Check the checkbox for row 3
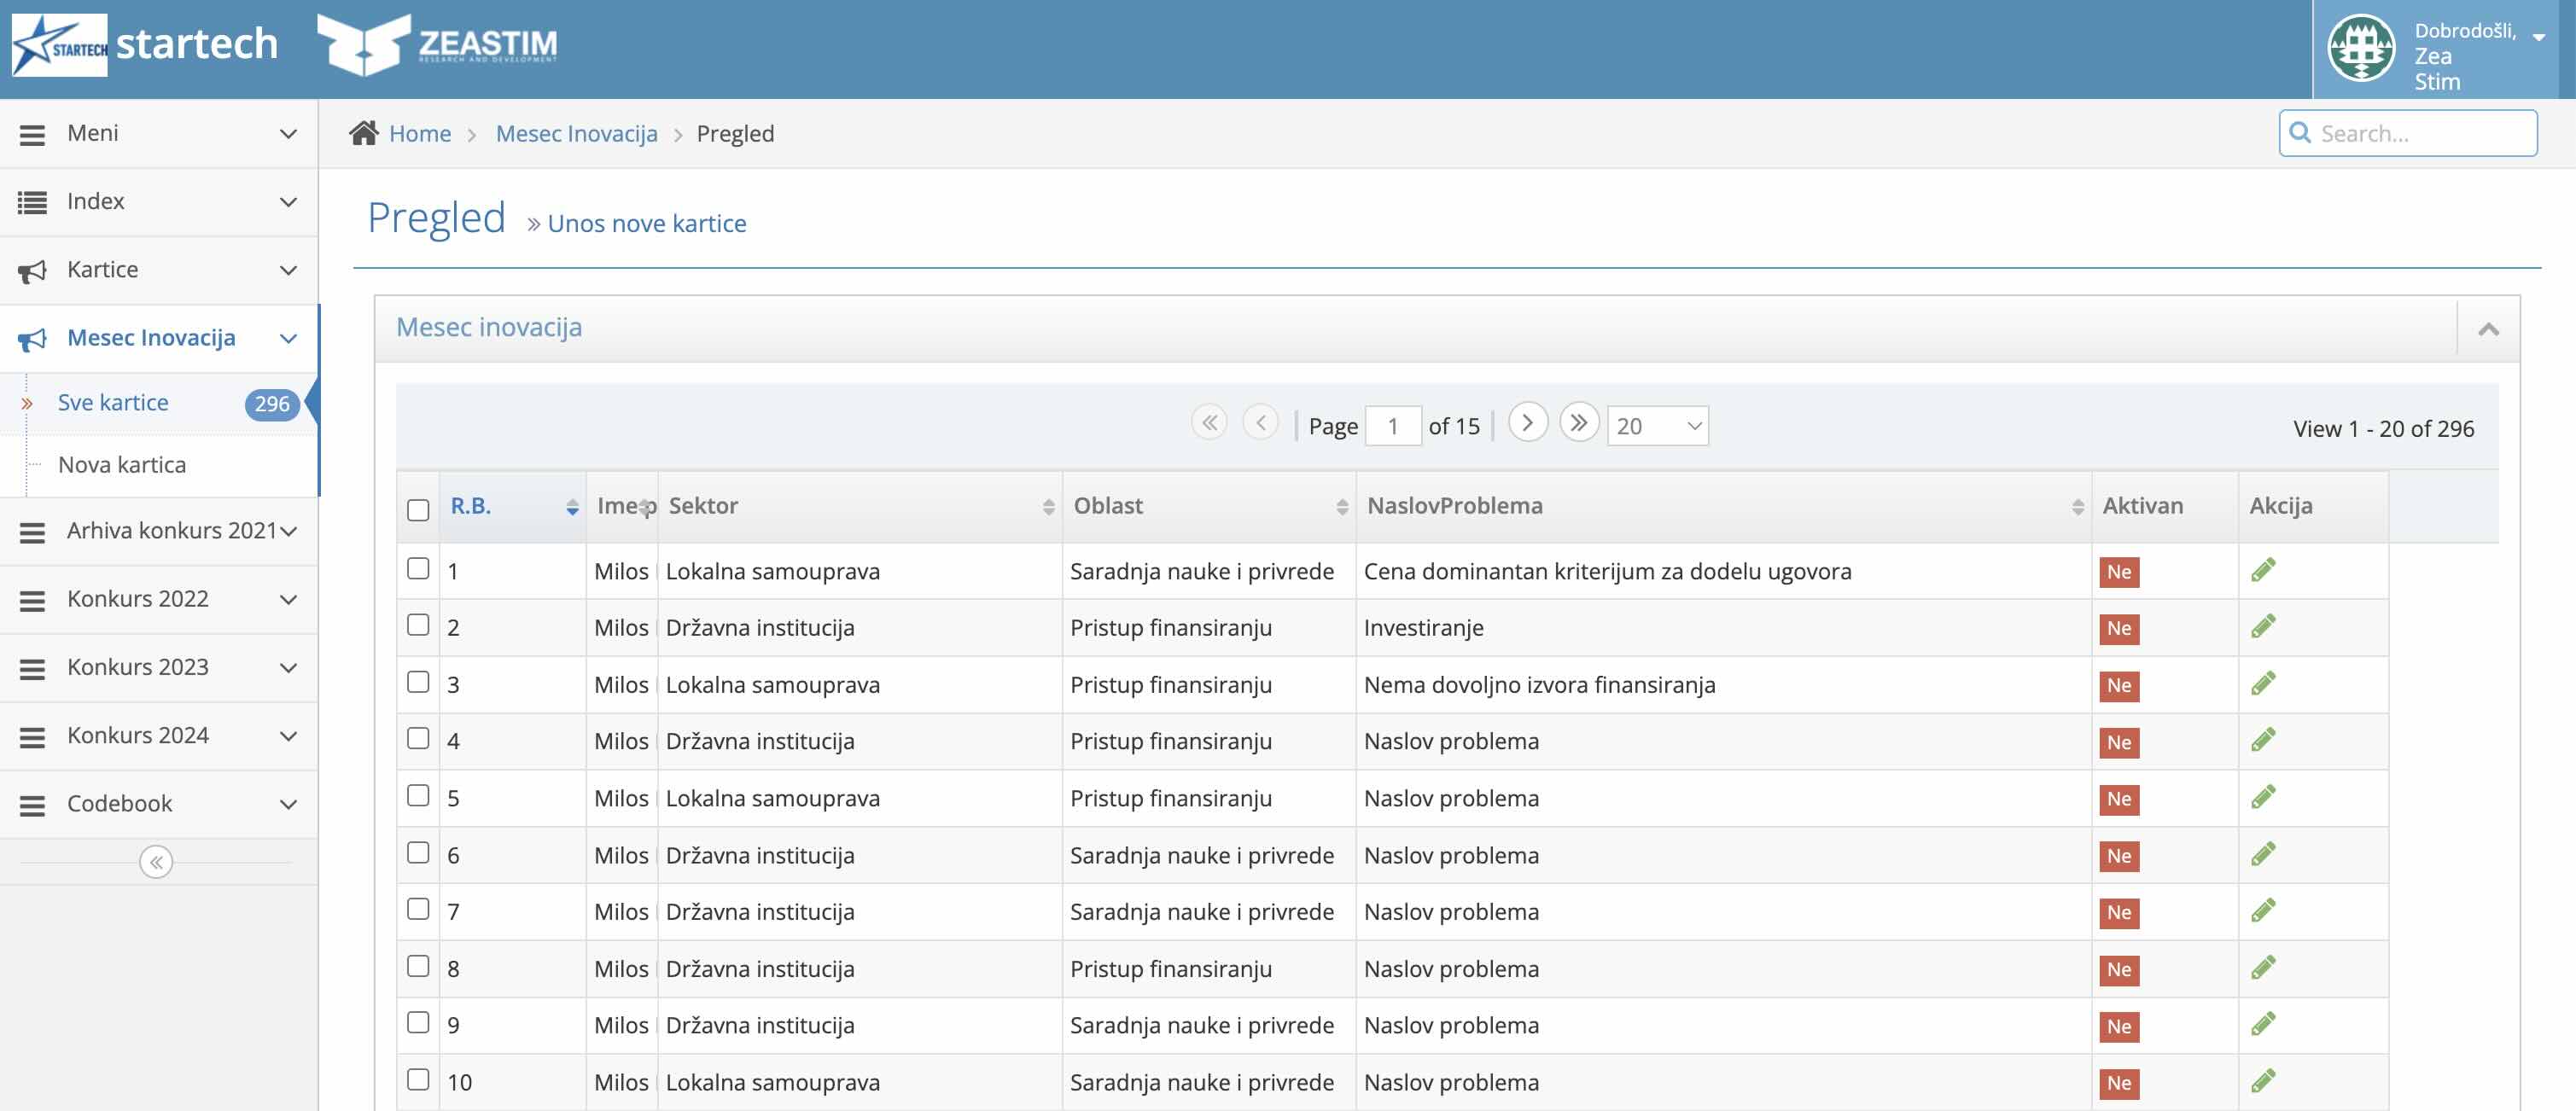 [418, 682]
